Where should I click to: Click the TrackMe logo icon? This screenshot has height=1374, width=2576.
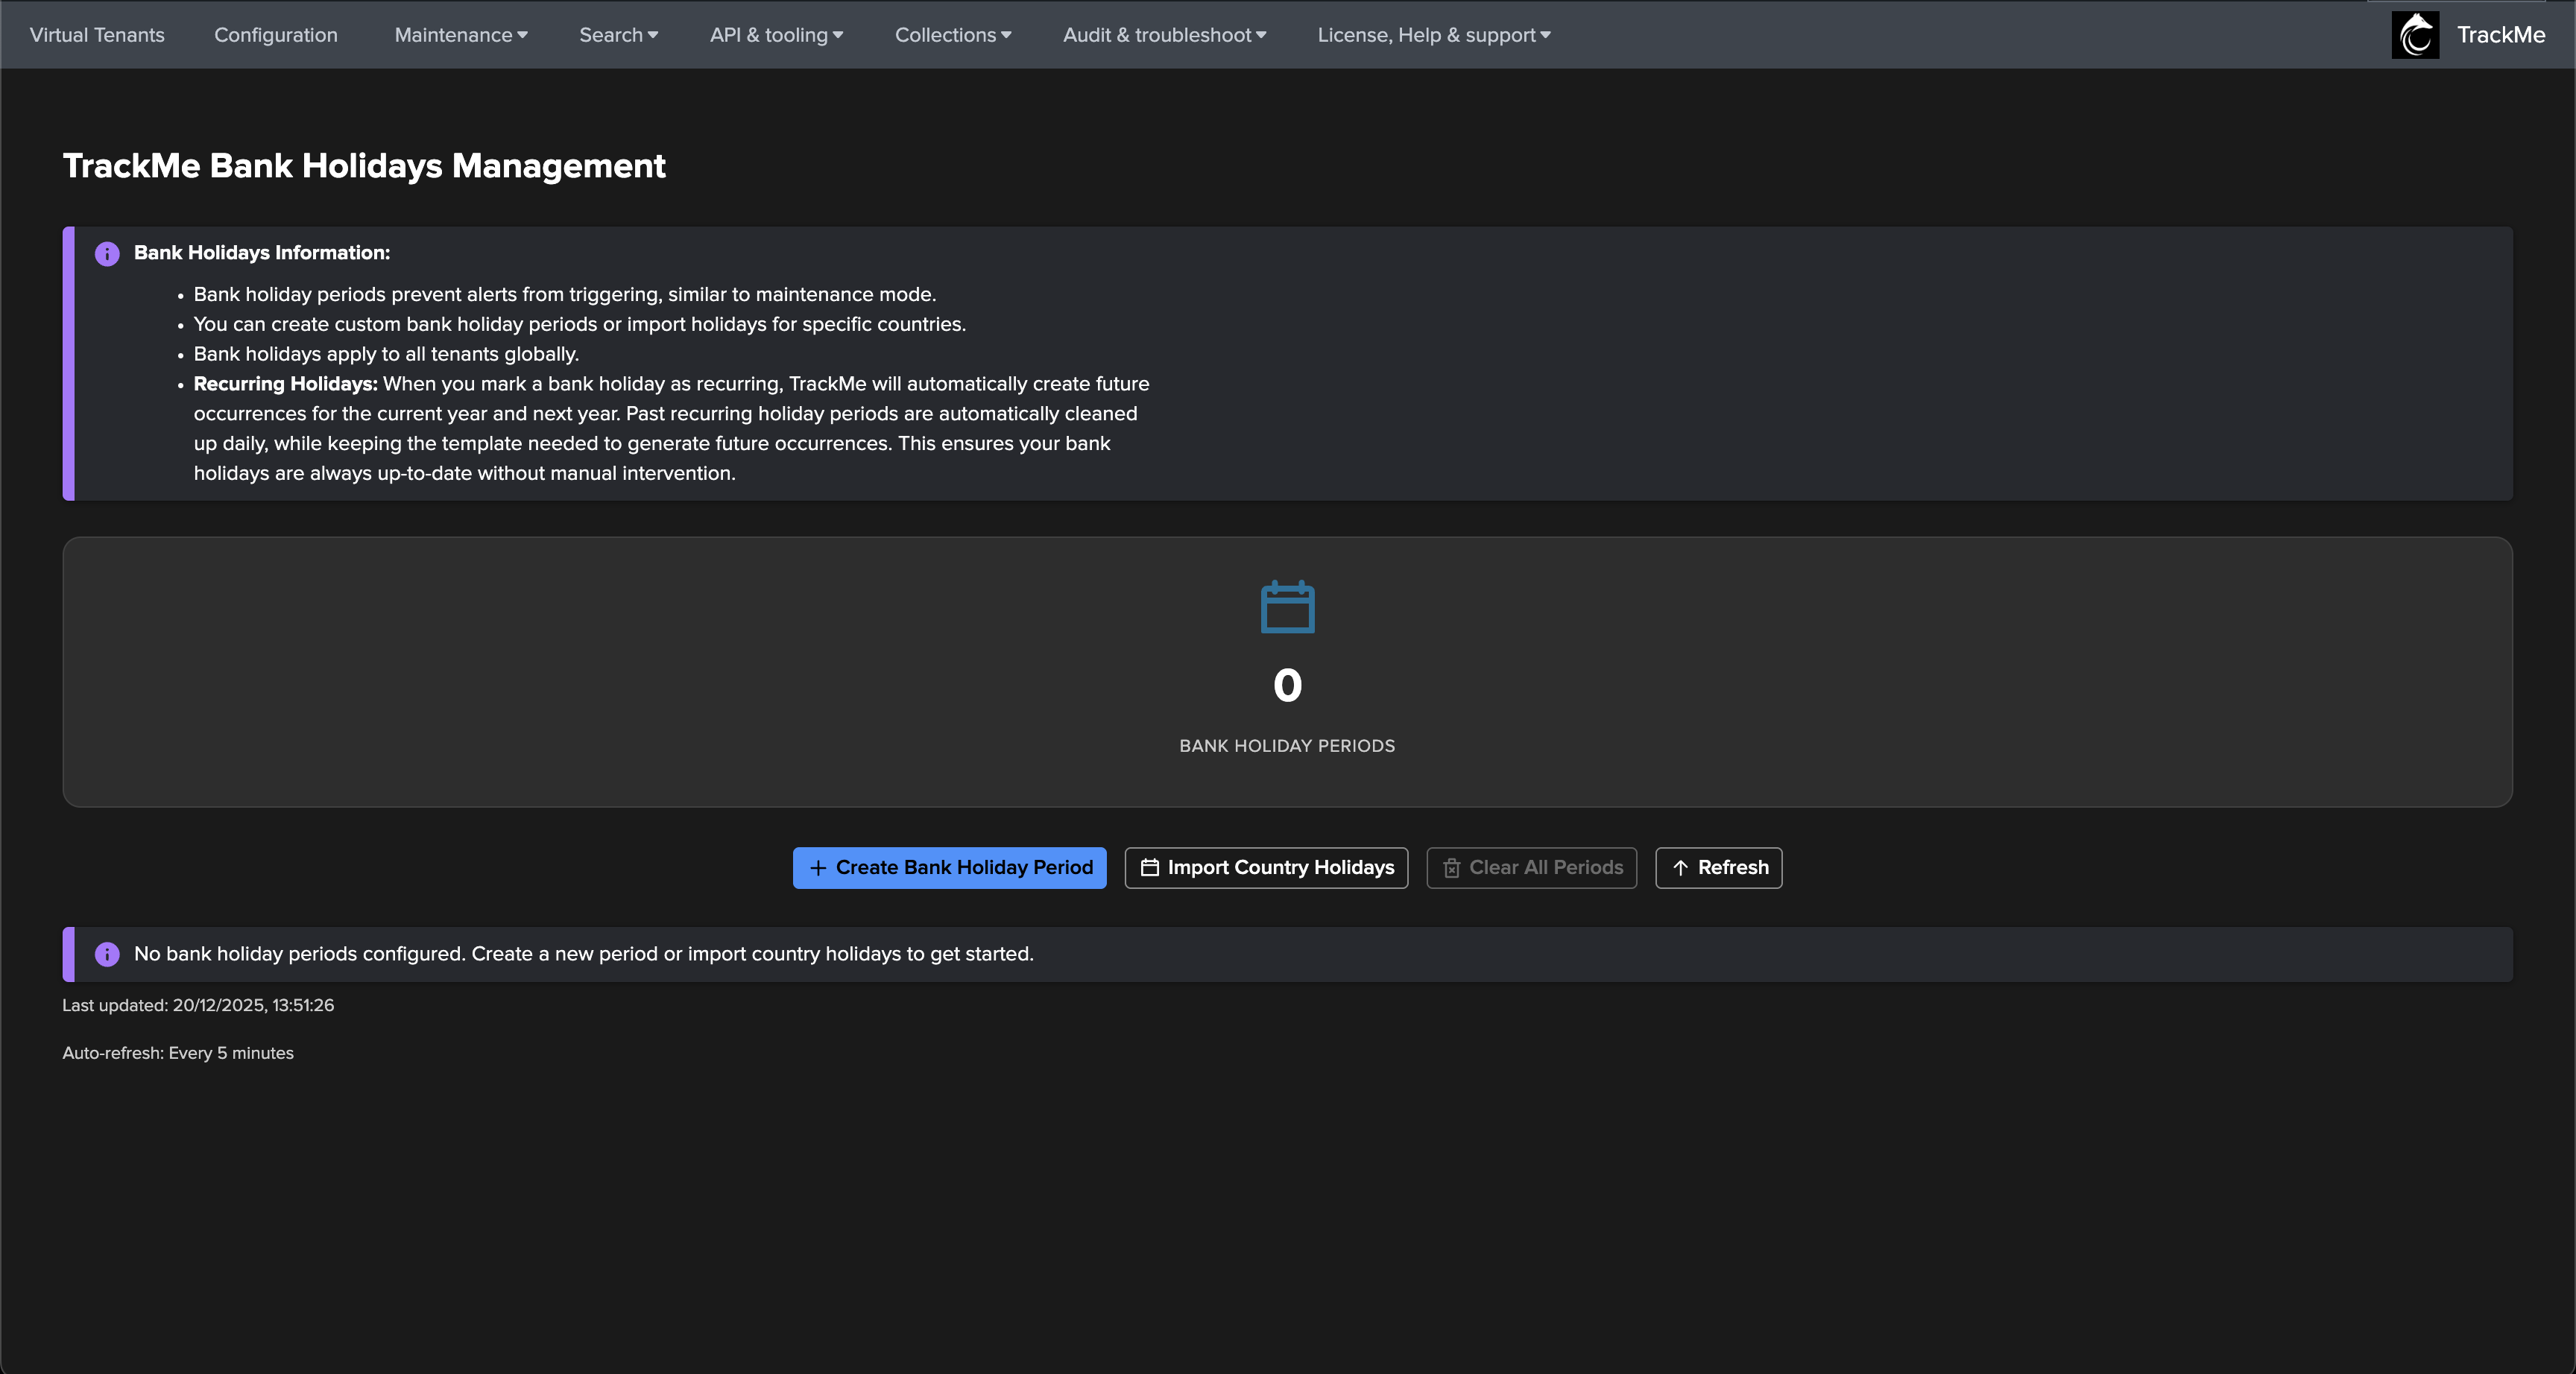point(2414,35)
